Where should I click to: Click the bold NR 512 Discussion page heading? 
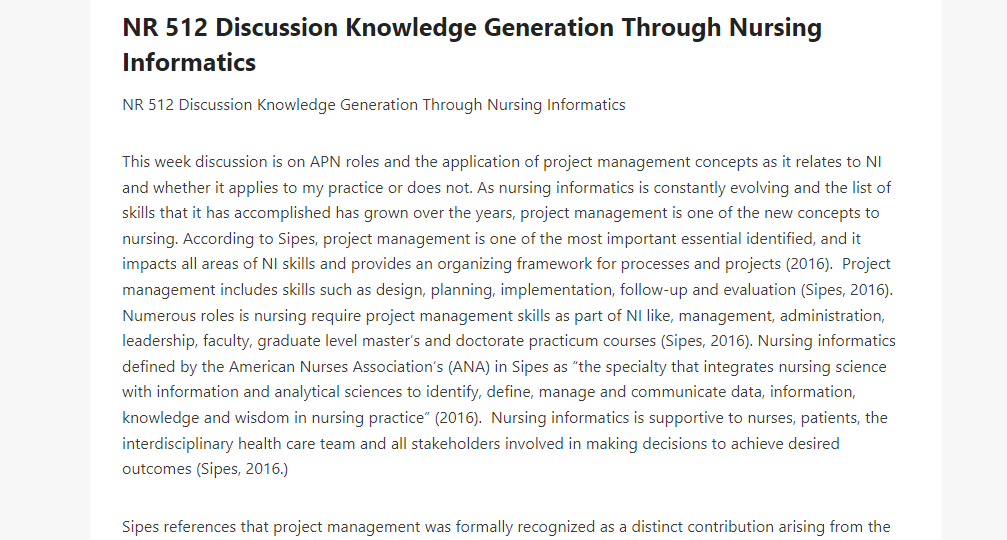(x=472, y=45)
